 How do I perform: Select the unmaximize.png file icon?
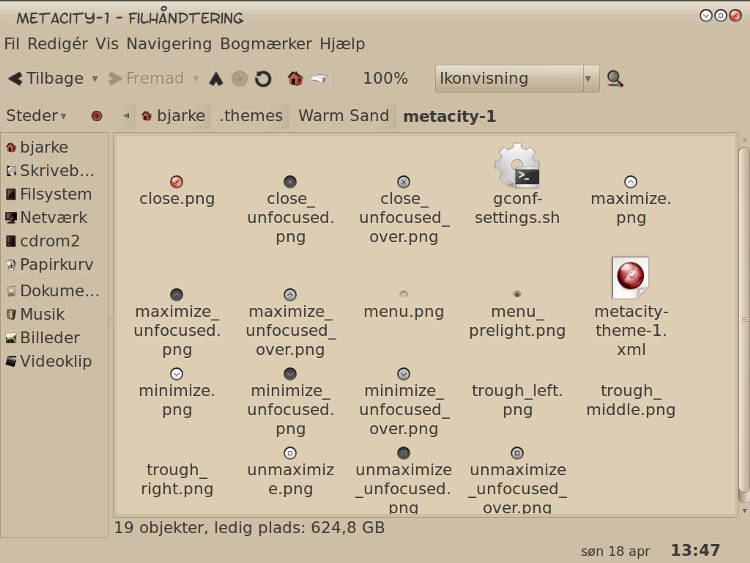[290, 453]
